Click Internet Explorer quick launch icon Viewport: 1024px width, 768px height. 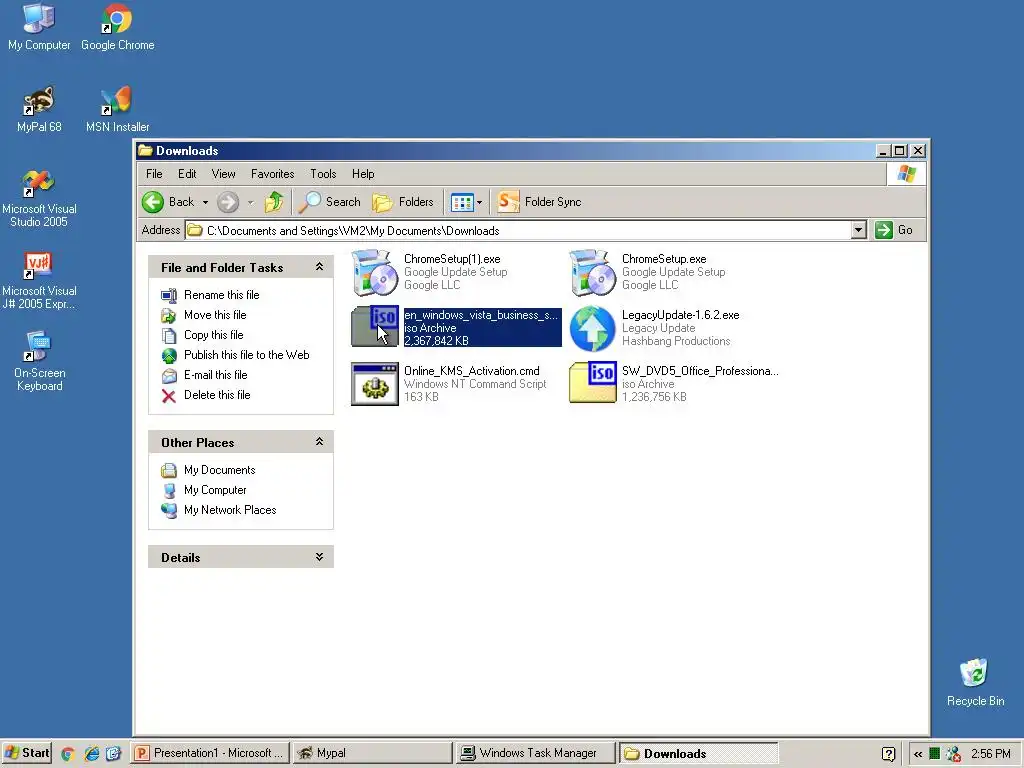[x=91, y=754]
